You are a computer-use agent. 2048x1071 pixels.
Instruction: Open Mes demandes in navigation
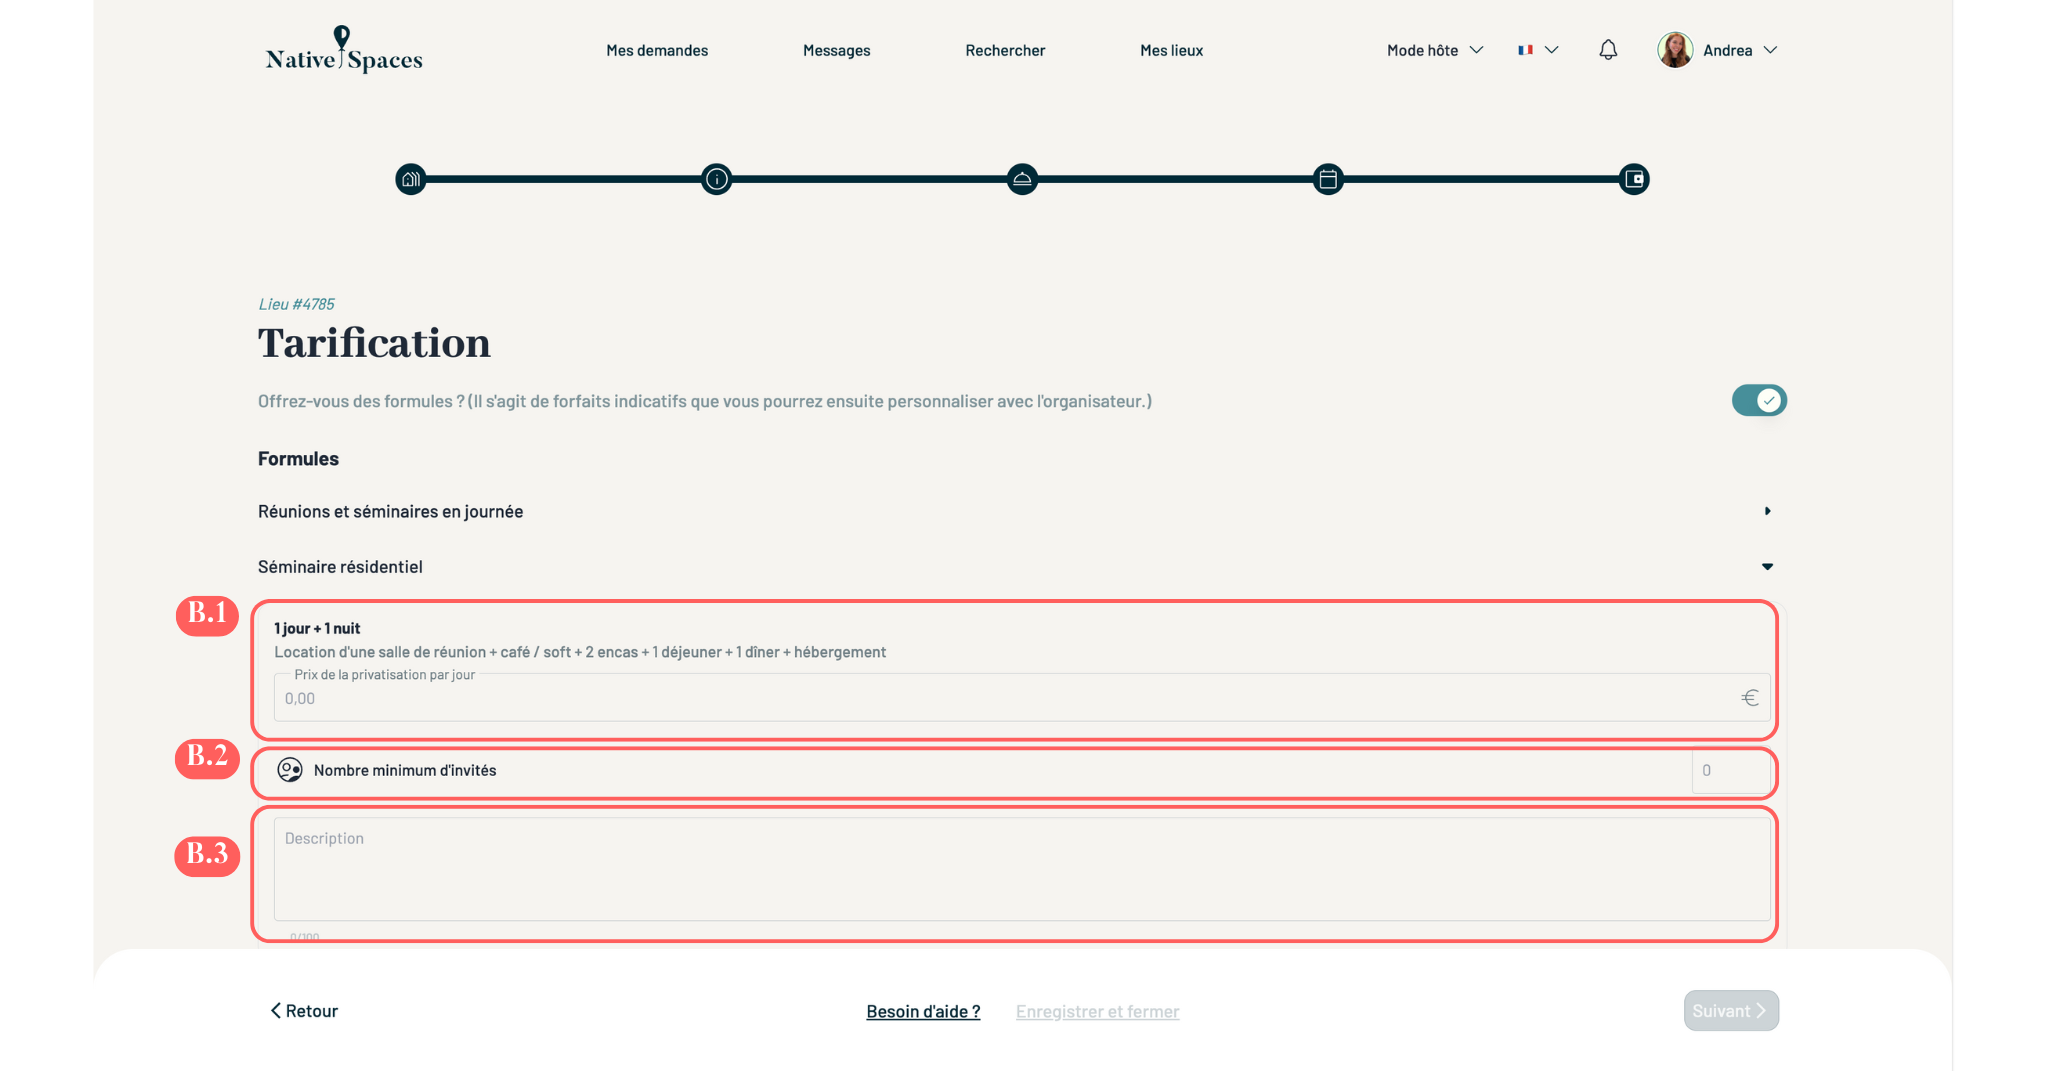pyautogui.click(x=657, y=50)
